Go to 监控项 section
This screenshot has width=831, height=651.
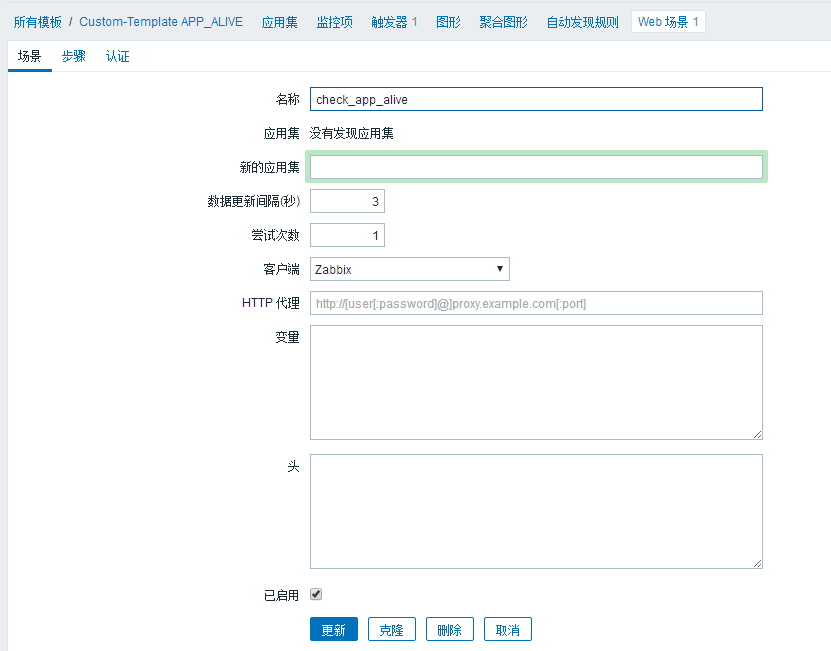[x=334, y=22]
